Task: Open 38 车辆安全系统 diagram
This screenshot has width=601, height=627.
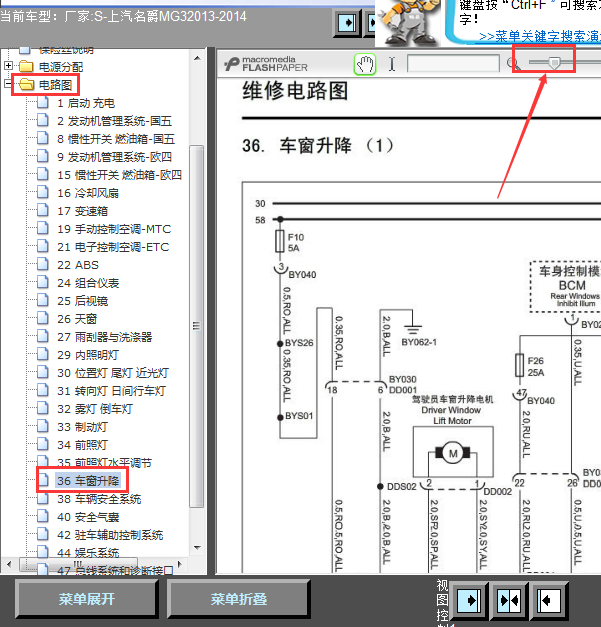Action: pyautogui.click(x=99, y=499)
